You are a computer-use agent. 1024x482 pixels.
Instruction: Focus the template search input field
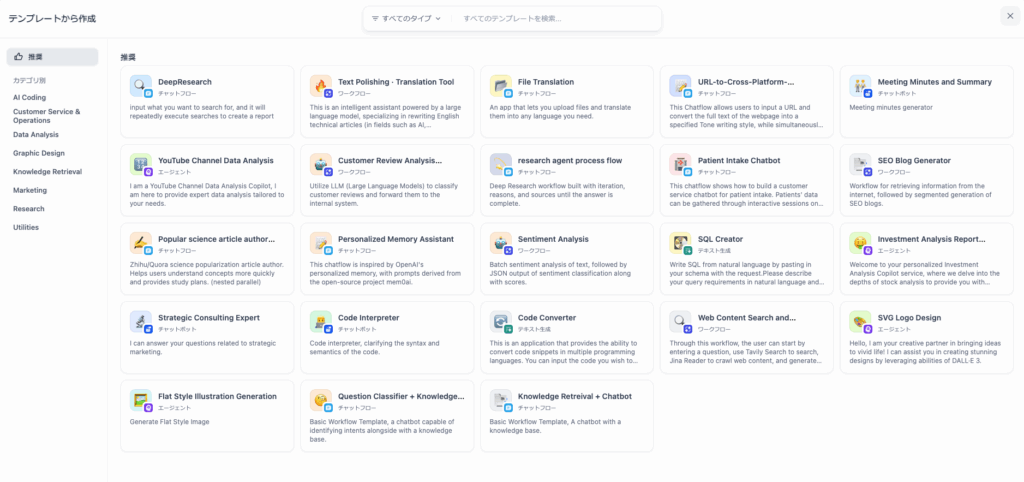[555, 19]
